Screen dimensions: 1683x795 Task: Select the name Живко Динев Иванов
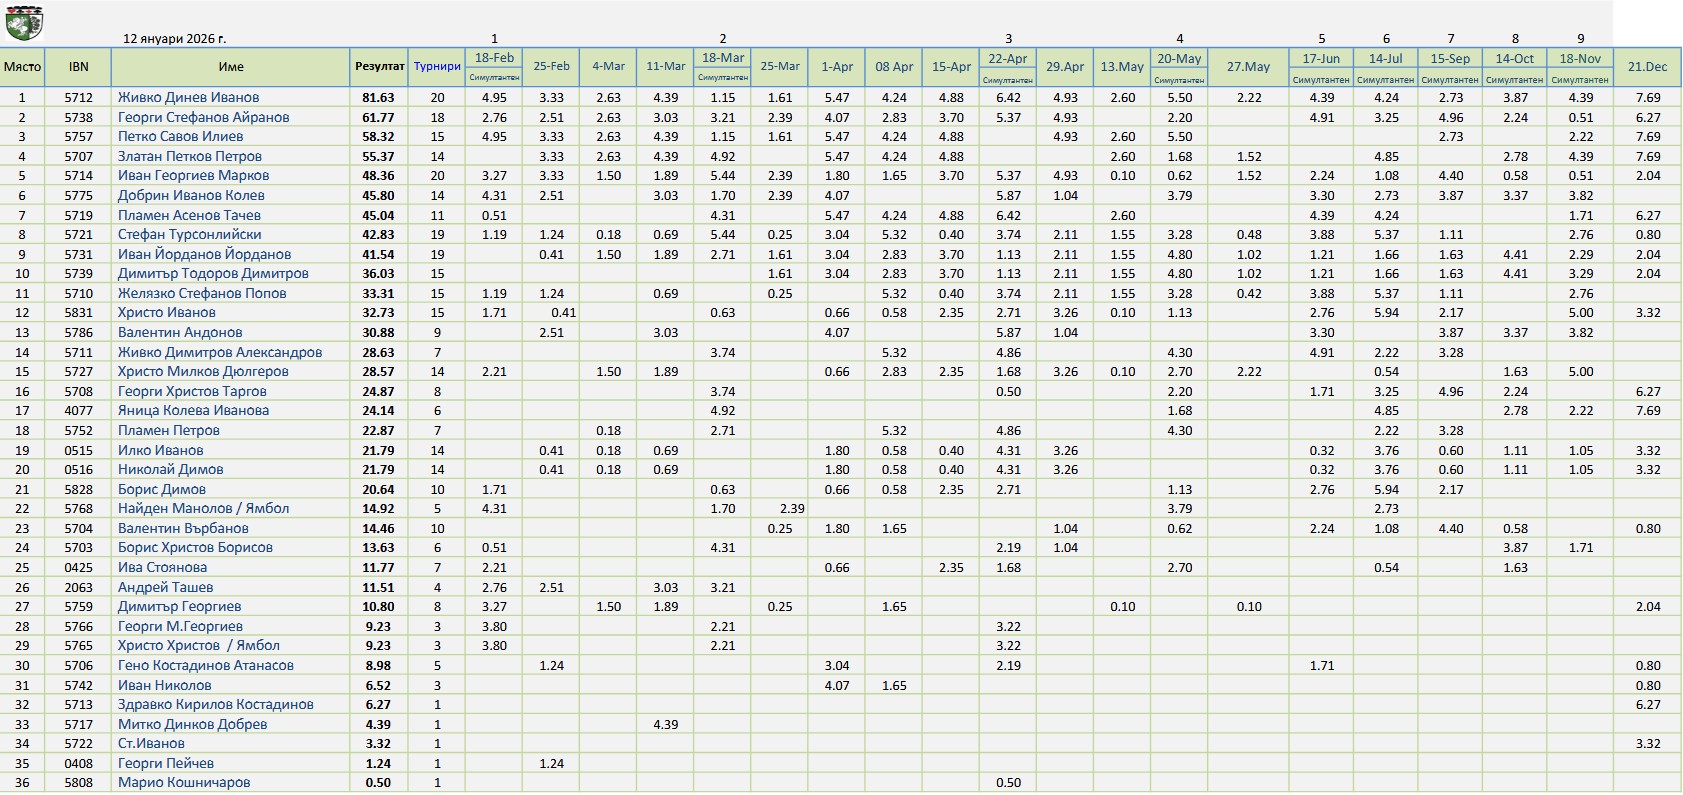[188, 98]
